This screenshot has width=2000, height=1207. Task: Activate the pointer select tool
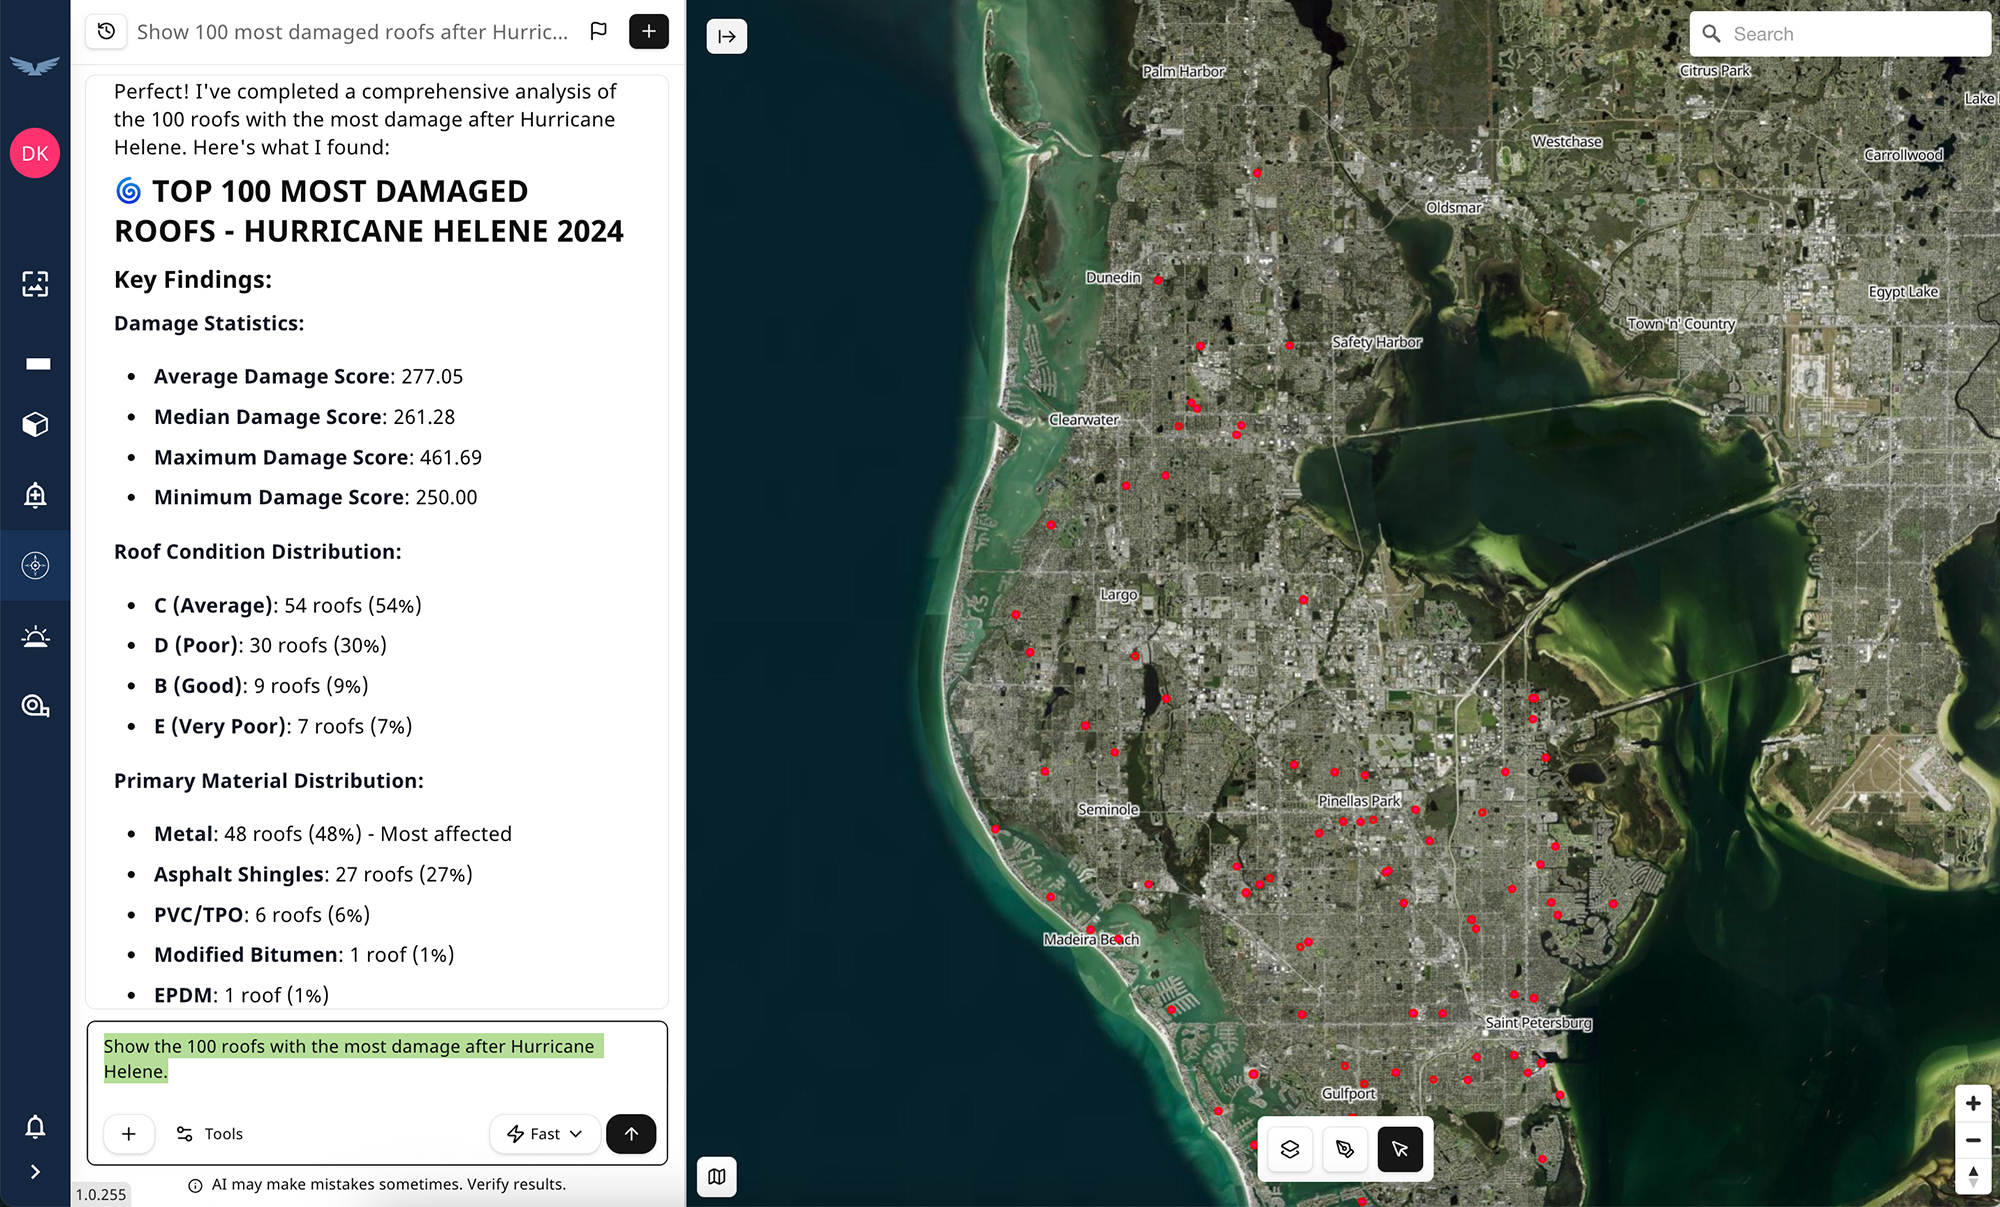click(1400, 1149)
